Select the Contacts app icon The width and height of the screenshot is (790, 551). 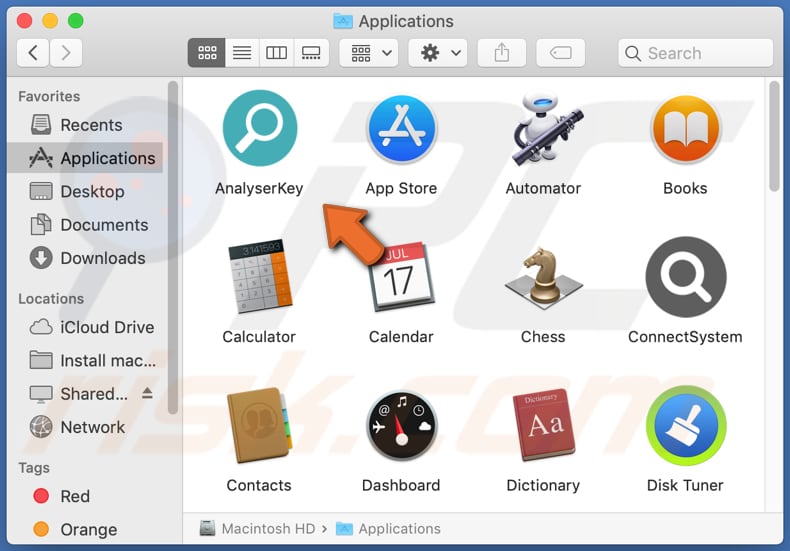259,425
